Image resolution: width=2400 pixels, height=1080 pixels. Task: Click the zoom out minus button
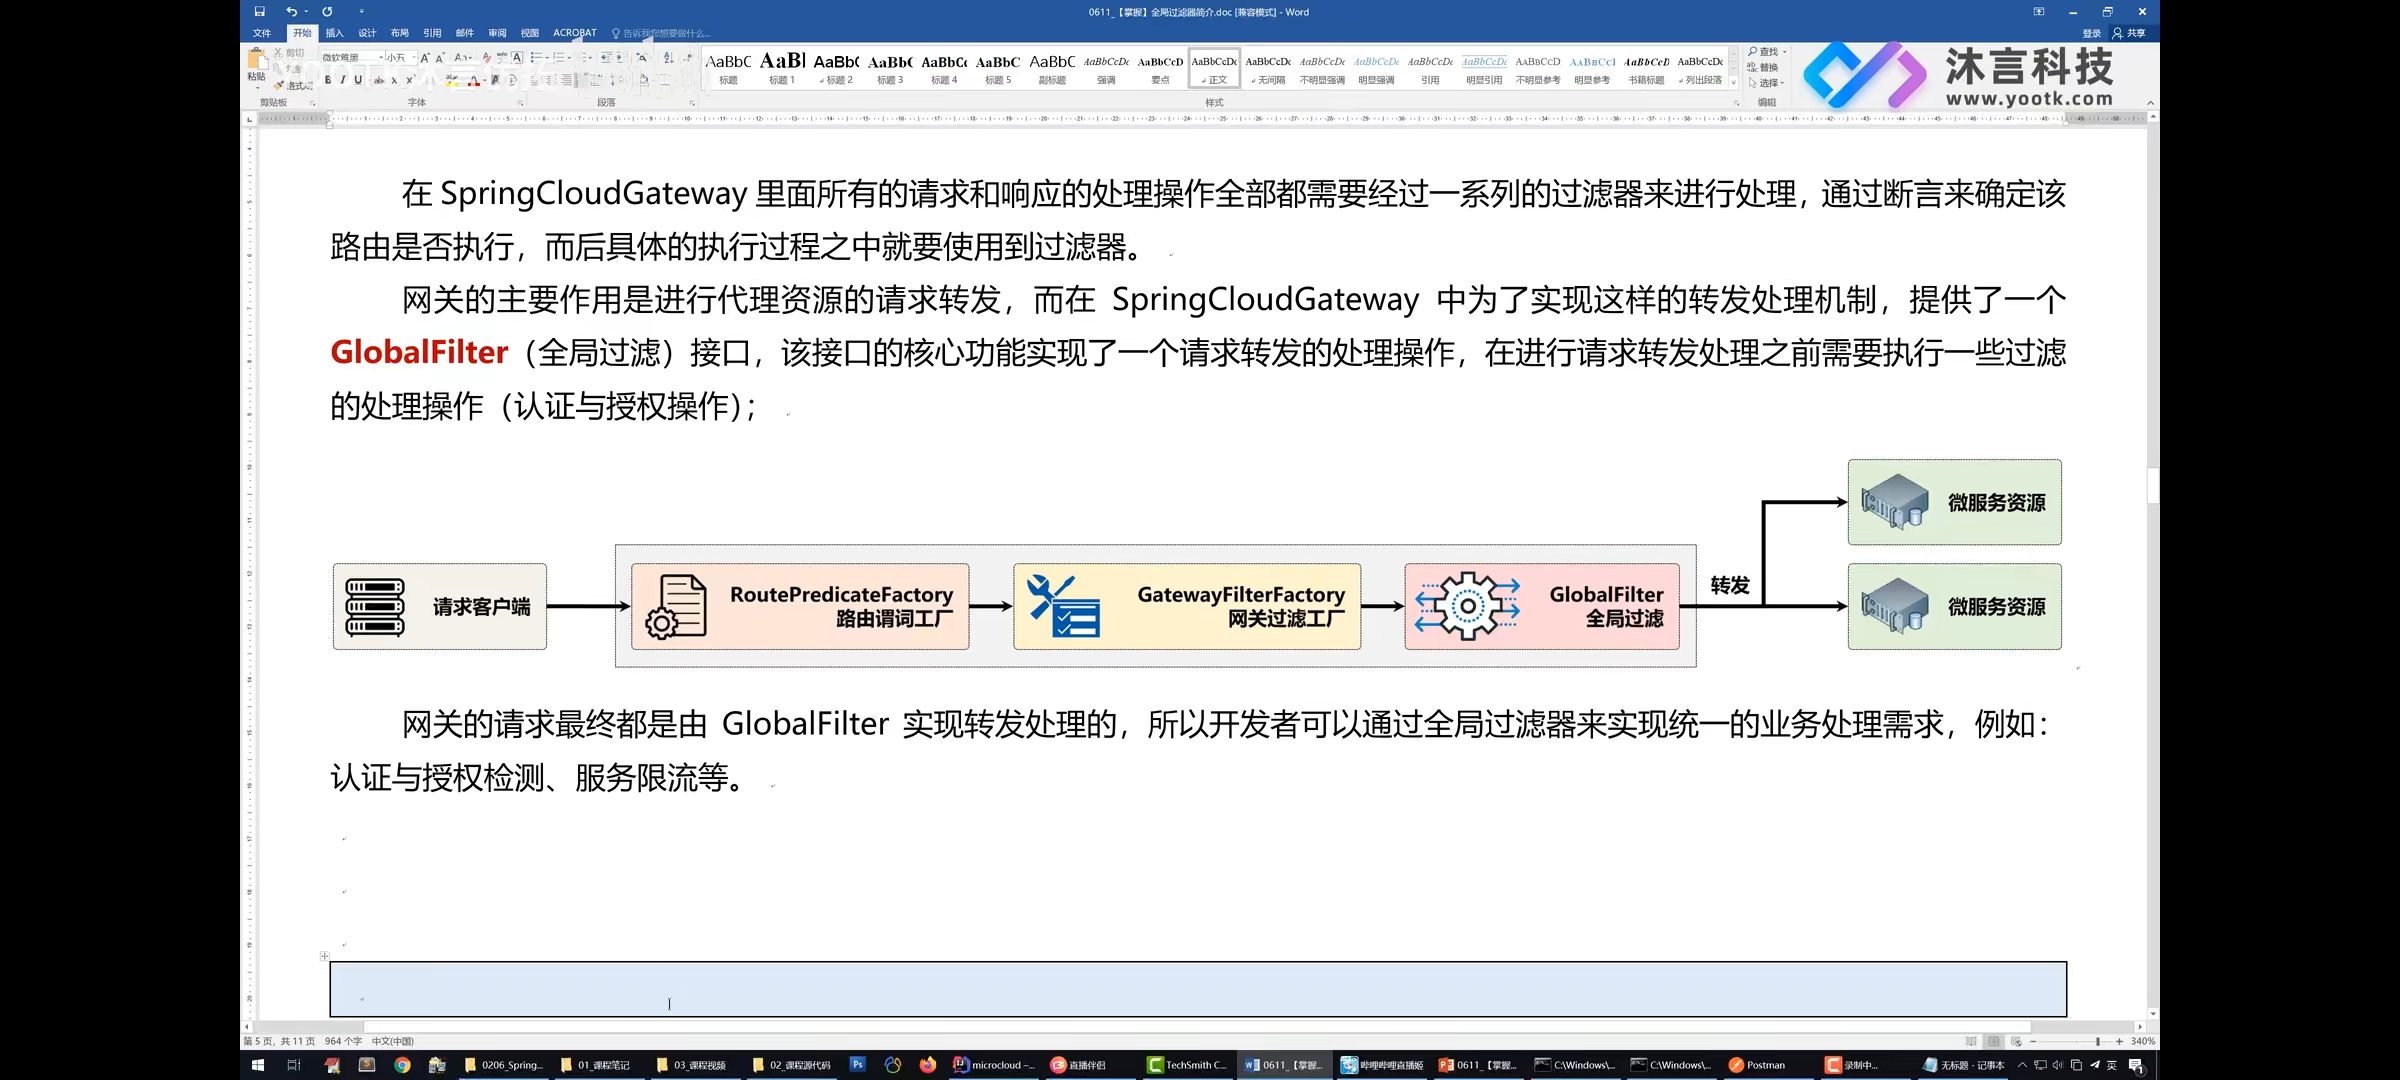pos(2033,1041)
